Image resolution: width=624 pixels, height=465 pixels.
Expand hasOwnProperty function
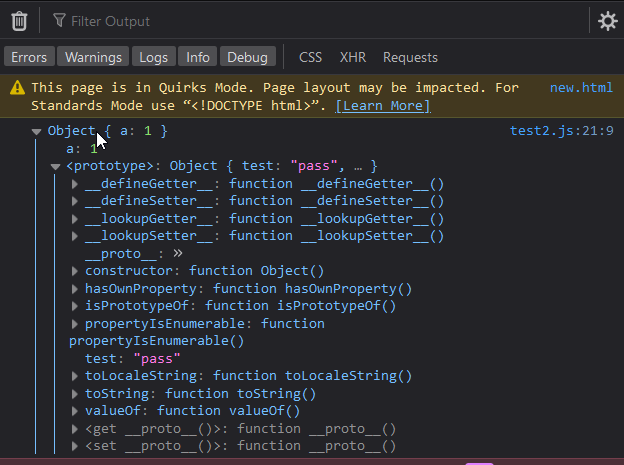point(74,289)
